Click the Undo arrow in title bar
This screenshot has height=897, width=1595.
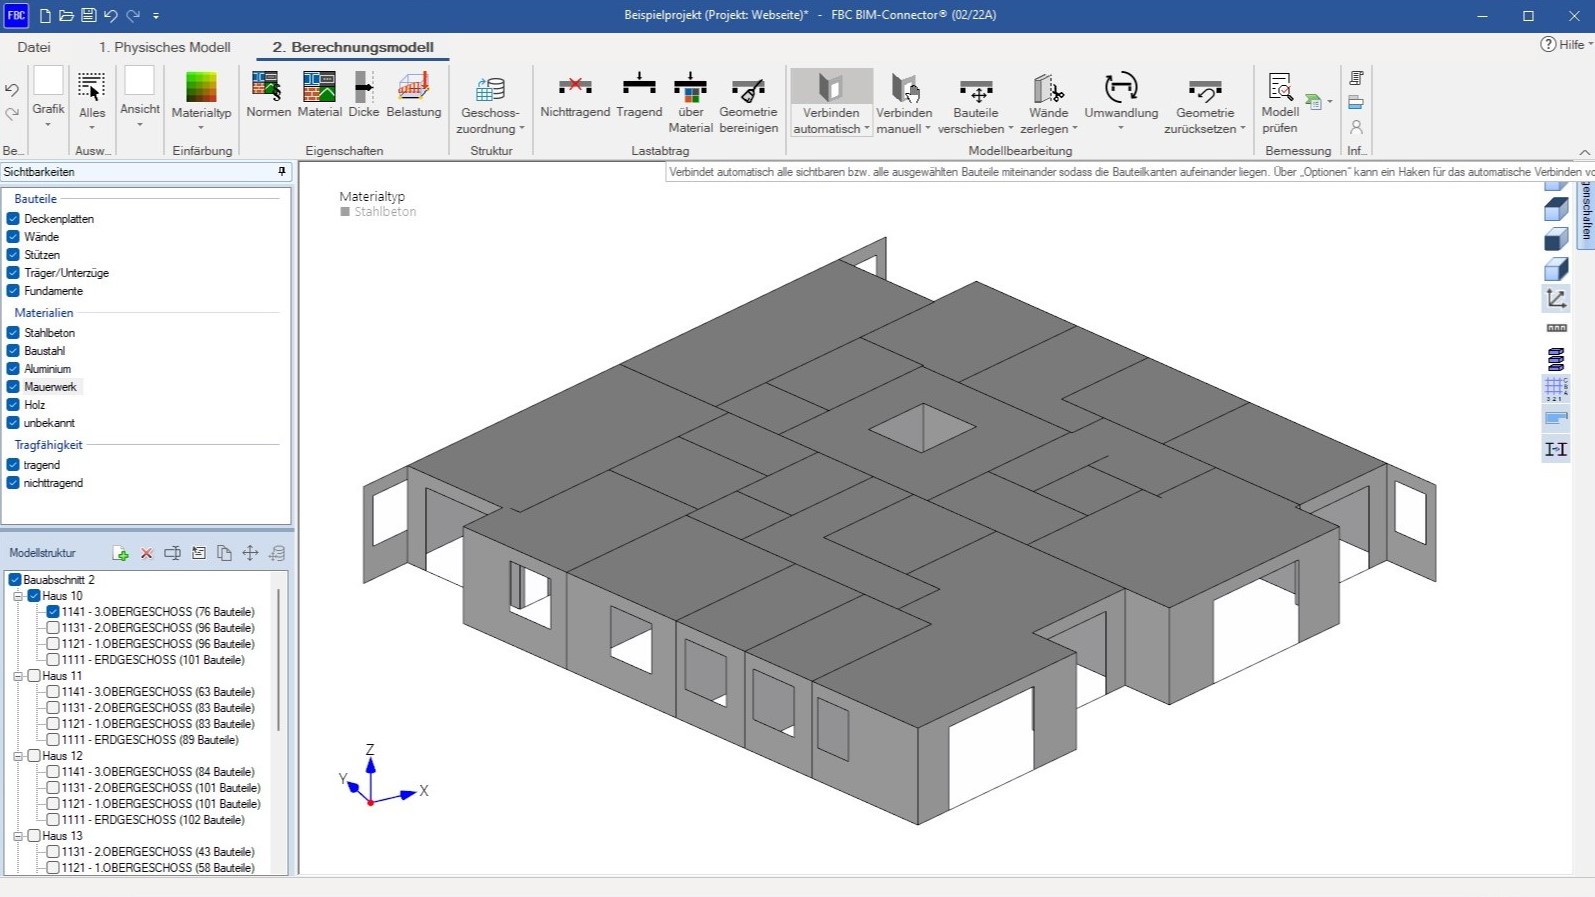click(110, 15)
